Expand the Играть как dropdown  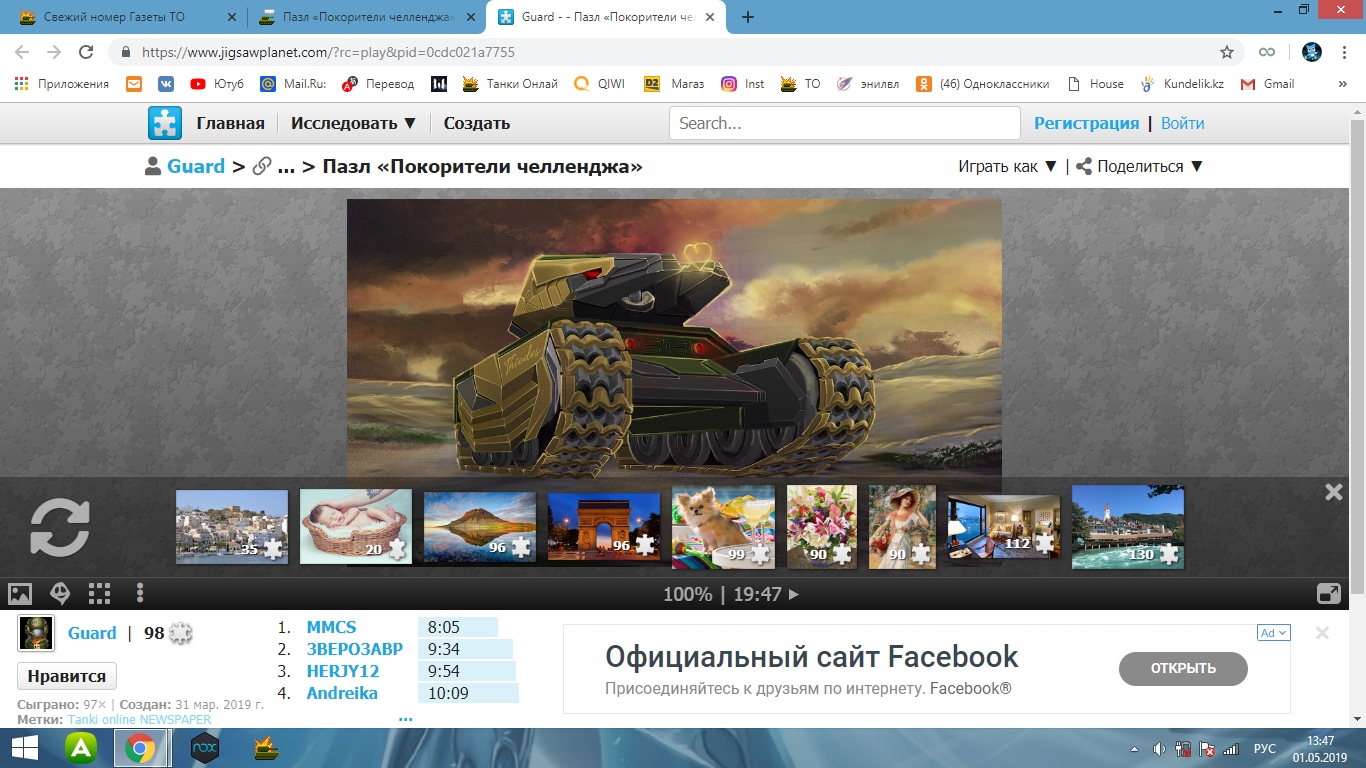click(x=1008, y=167)
